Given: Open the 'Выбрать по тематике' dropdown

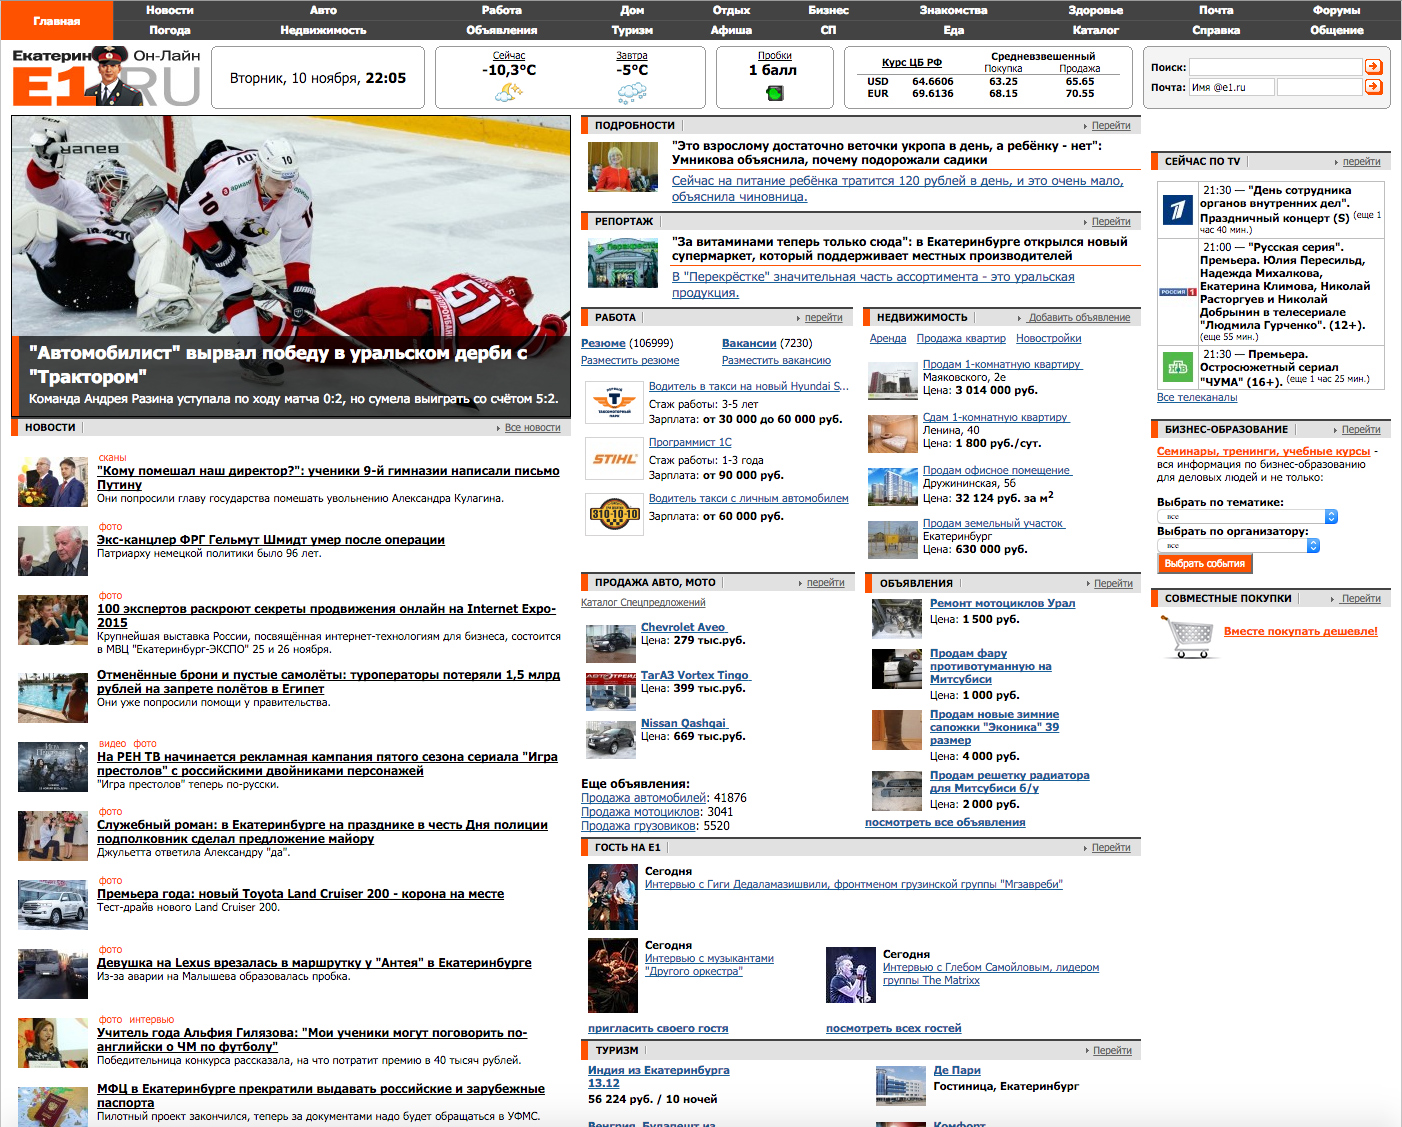Looking at the screenshot, I should (x=1246, y=517).
